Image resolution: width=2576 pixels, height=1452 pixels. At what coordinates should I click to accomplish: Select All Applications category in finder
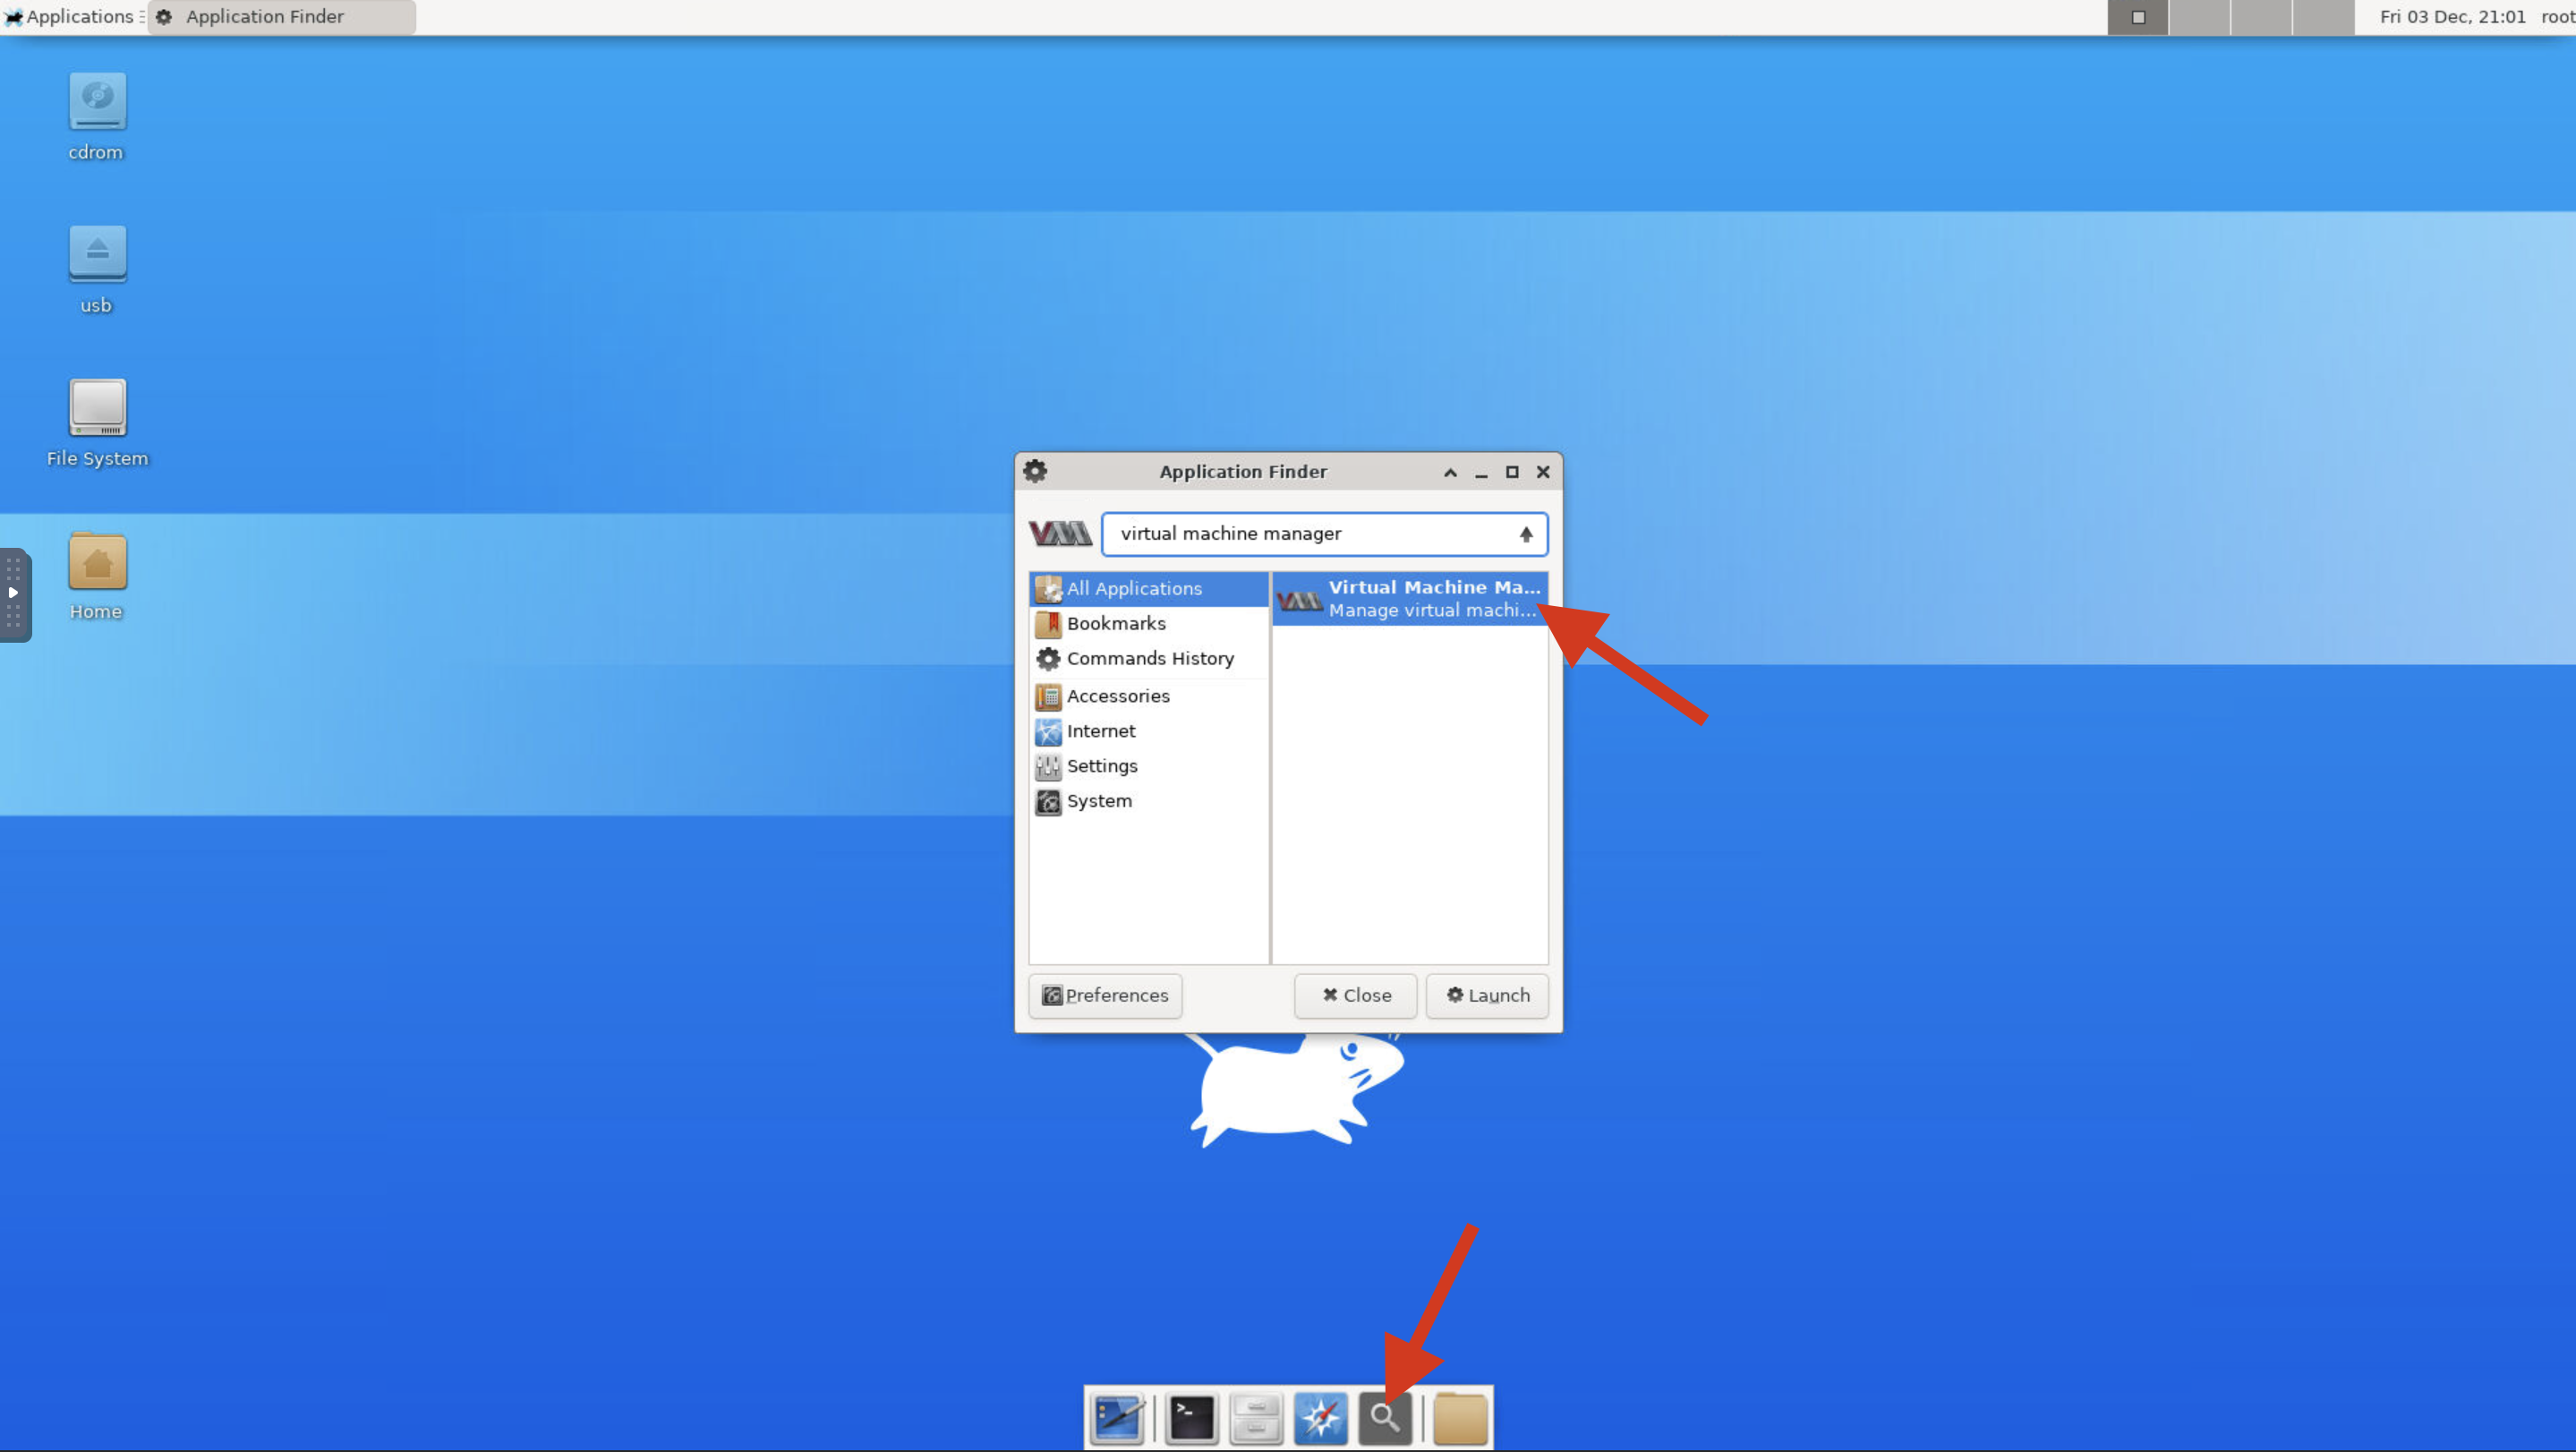[x=1132, y=587]
